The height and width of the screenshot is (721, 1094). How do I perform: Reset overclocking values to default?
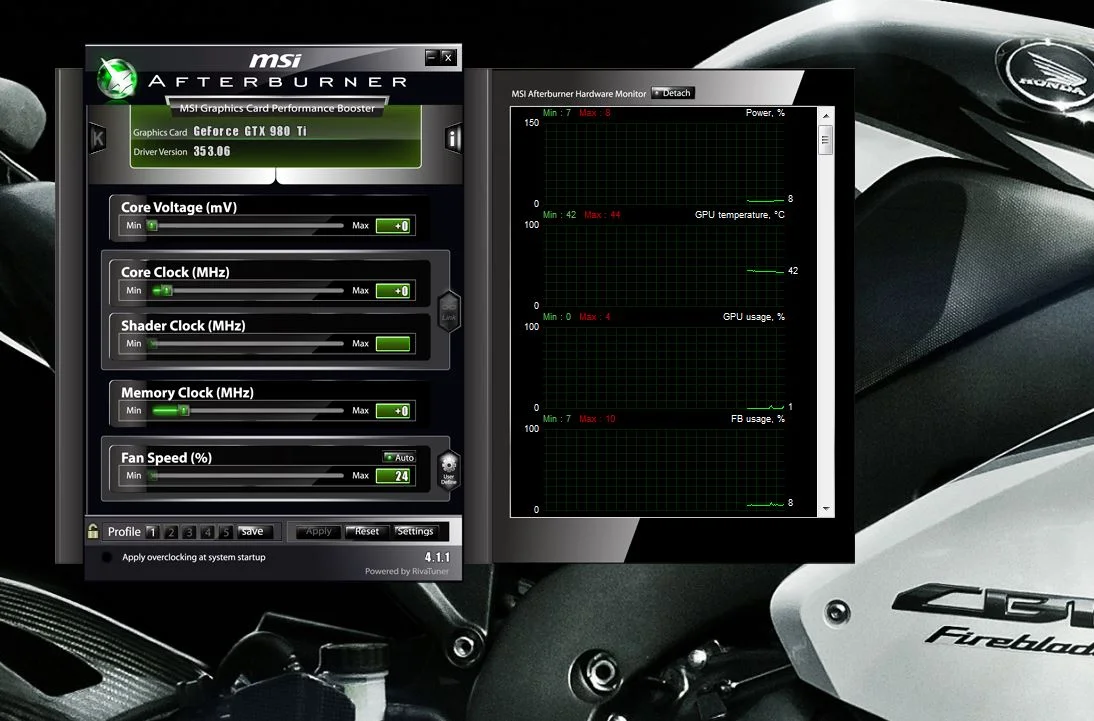point(366,531)
